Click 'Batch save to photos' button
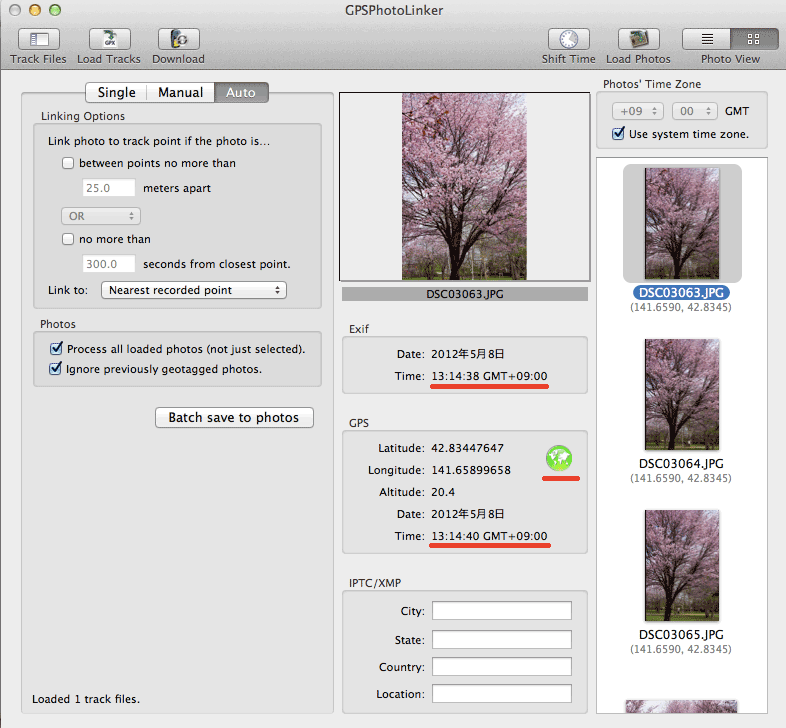Viewport: 786px width, 728px height. click(234, 417)
